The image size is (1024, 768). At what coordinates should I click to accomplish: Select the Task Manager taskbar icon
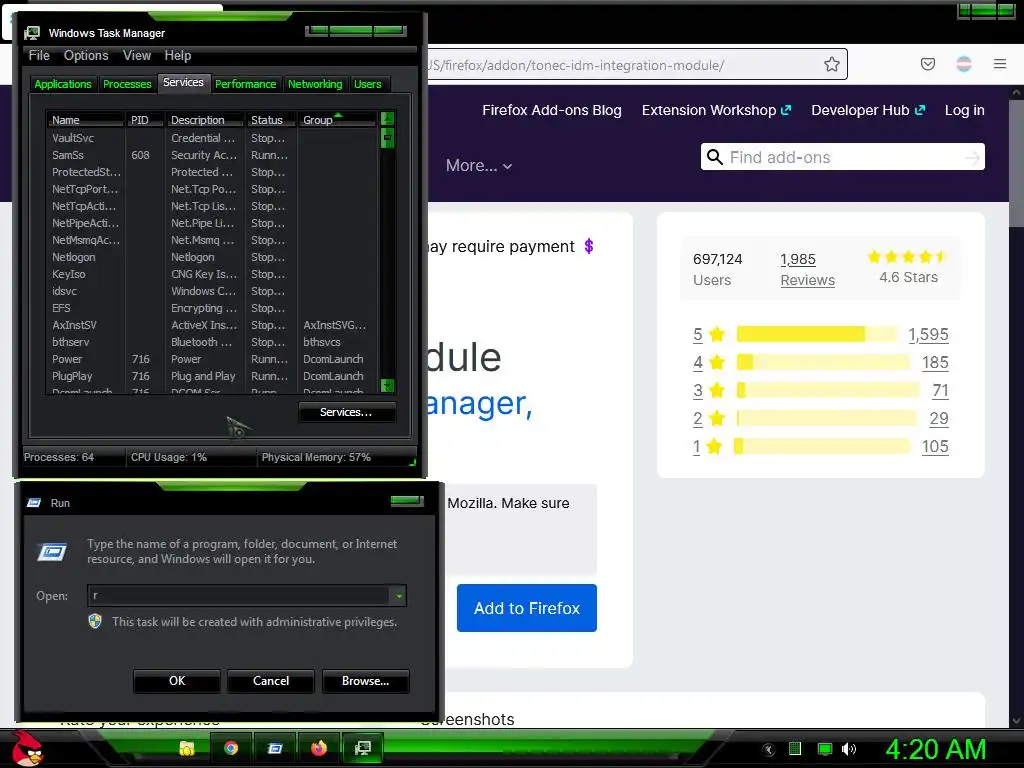(x=362, y=748)
